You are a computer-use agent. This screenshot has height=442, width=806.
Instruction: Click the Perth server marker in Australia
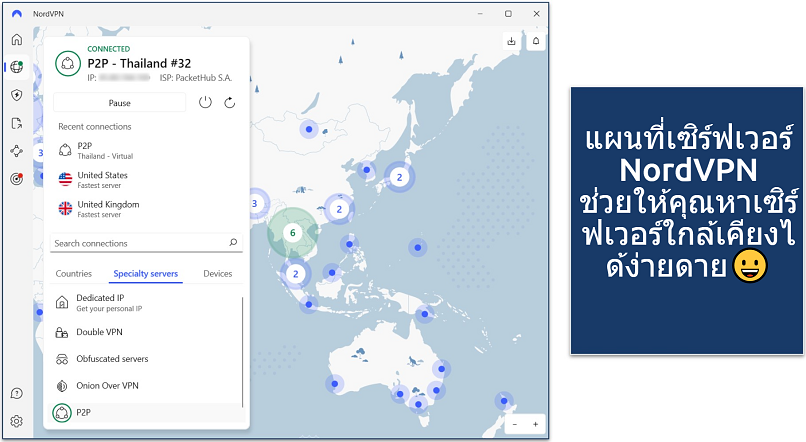335,383
